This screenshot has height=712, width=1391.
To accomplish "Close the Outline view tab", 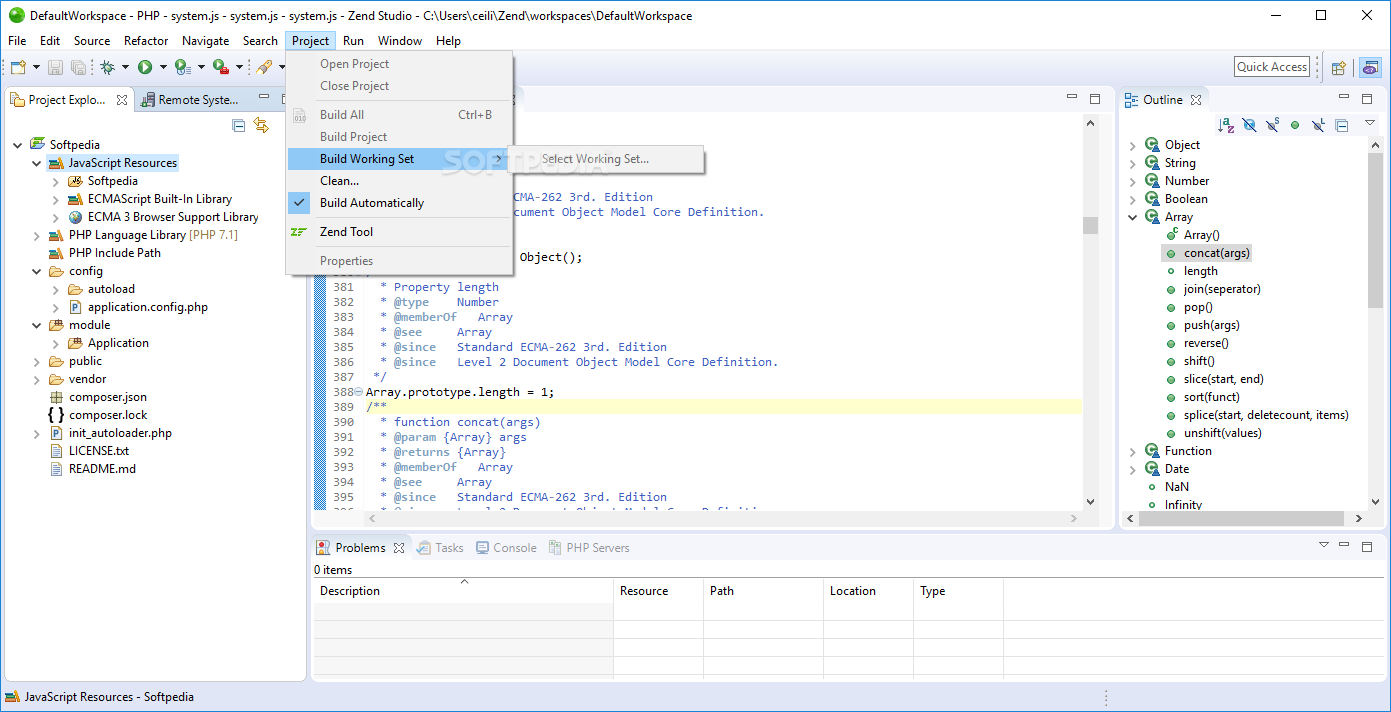I will [x=1196, y=100].
